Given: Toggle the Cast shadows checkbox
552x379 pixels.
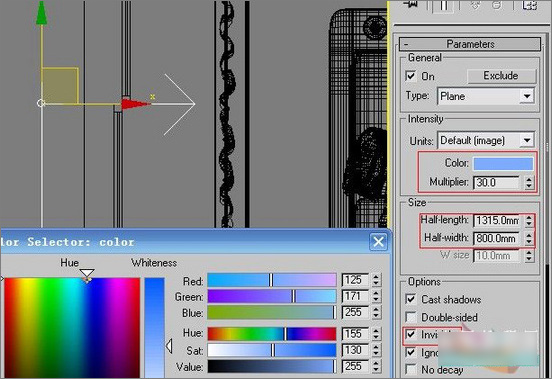Looking at the screenshot, I should click(410, 299).
